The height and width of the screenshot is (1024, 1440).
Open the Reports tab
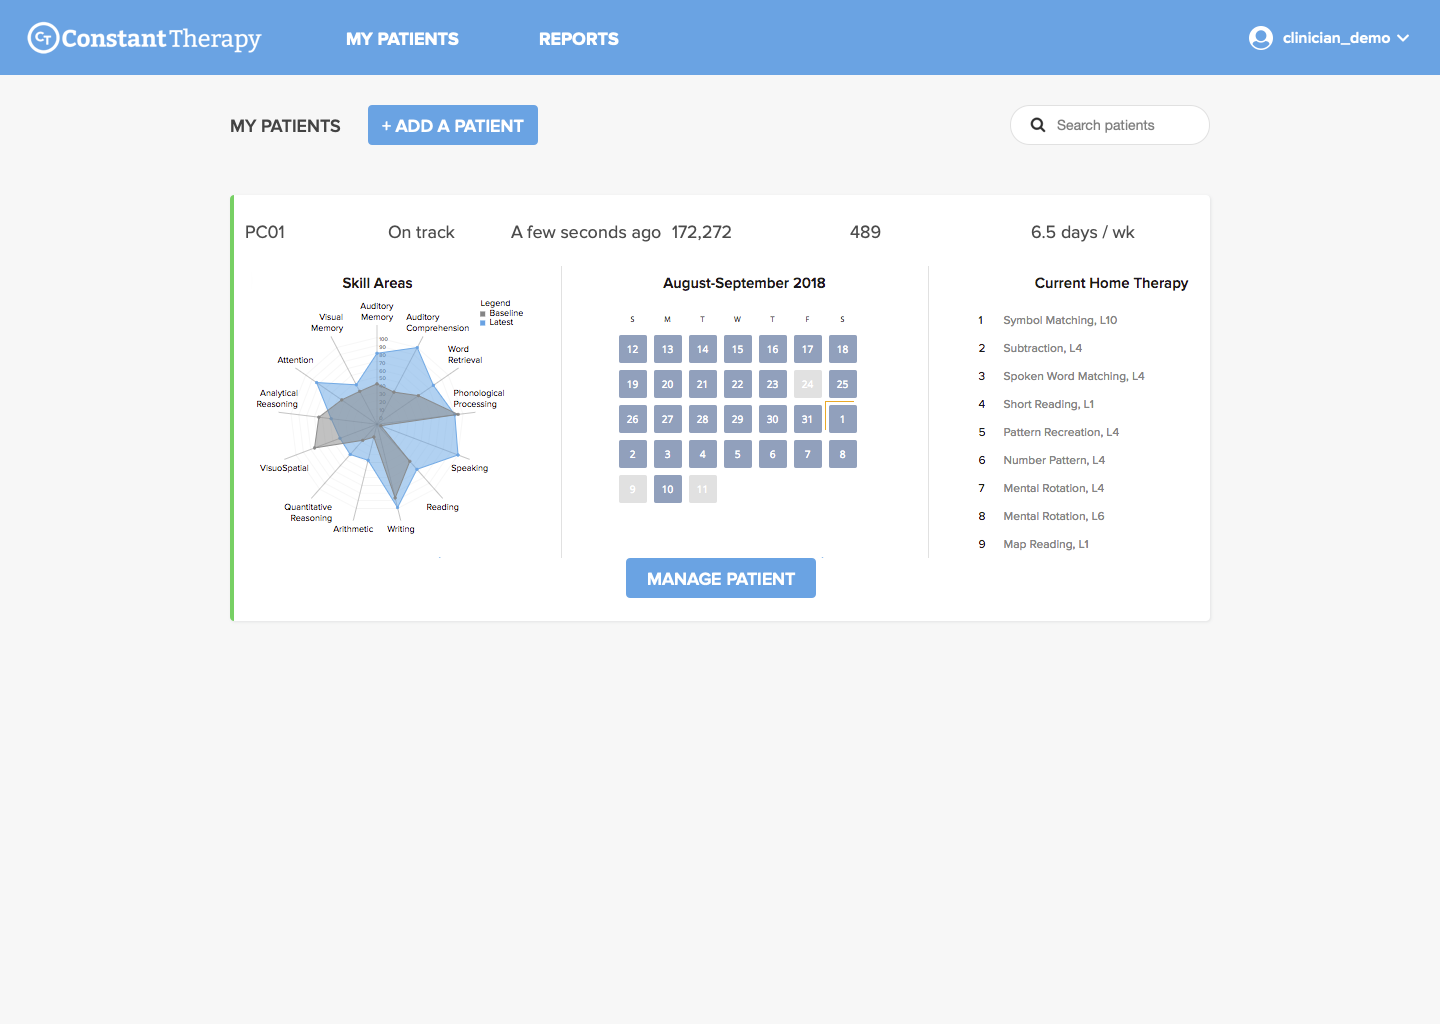click(x=578, y=39)
